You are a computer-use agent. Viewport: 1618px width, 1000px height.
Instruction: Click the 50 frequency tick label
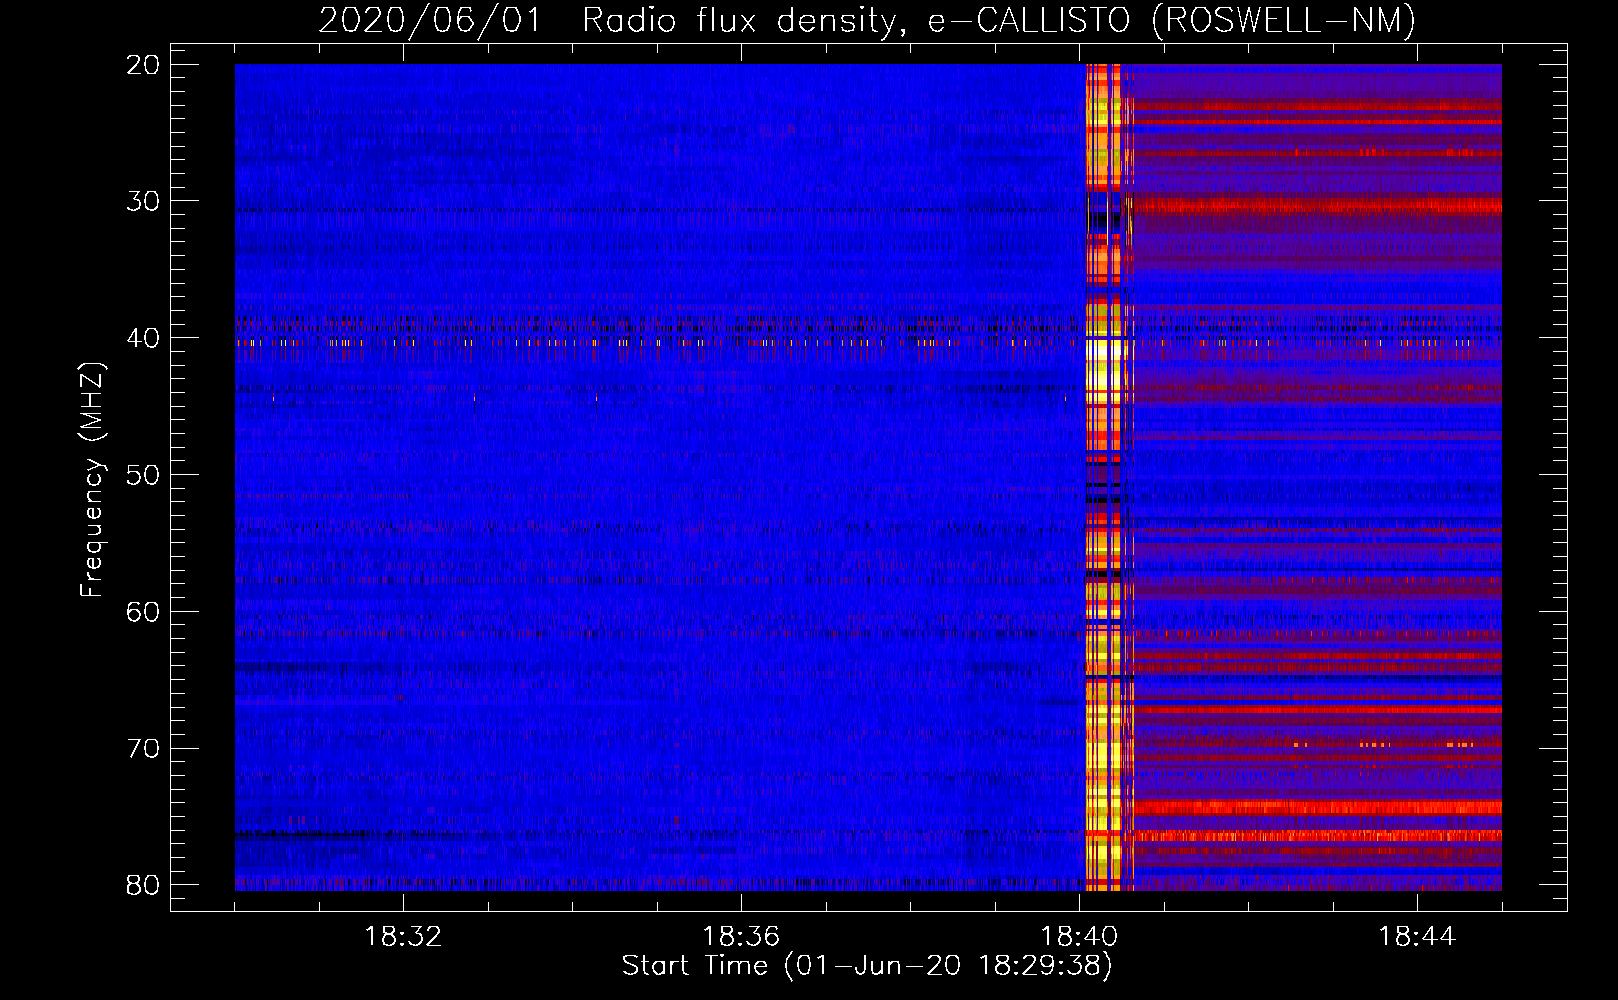point(144,475)
